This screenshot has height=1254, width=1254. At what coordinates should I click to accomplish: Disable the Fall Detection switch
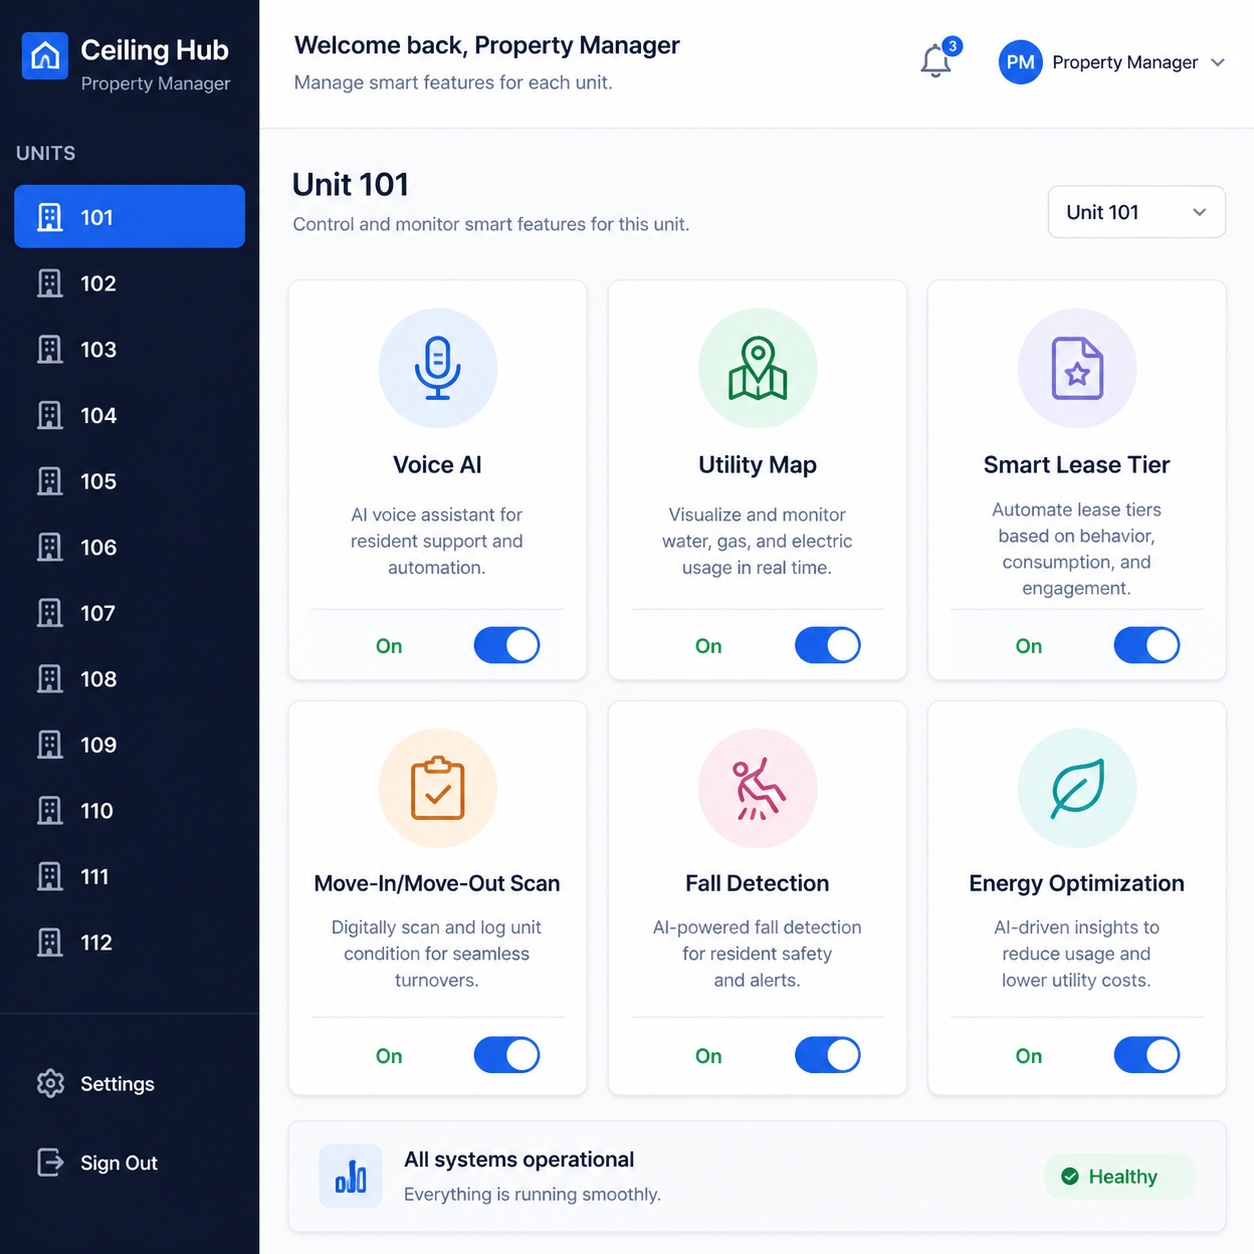click(827, 1055)
